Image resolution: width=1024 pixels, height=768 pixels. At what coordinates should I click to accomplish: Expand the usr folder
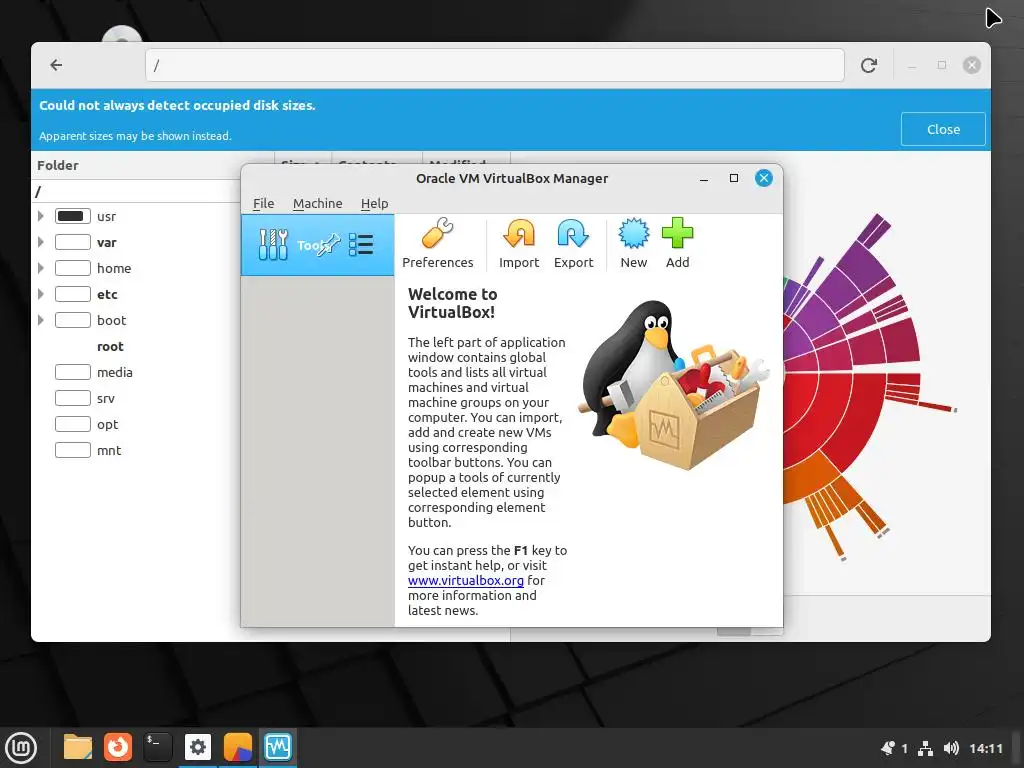point(40,216)
